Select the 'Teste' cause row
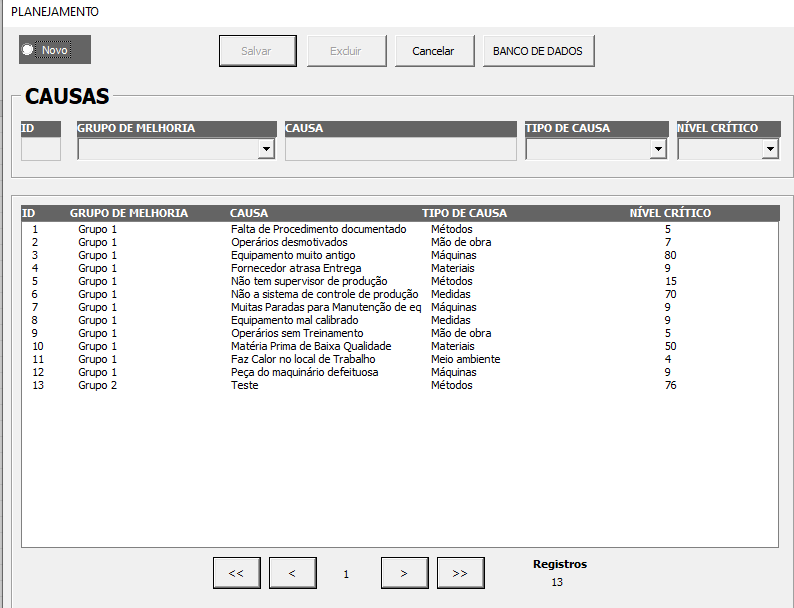This screenshot has height=608, width=794. (400, 385)
